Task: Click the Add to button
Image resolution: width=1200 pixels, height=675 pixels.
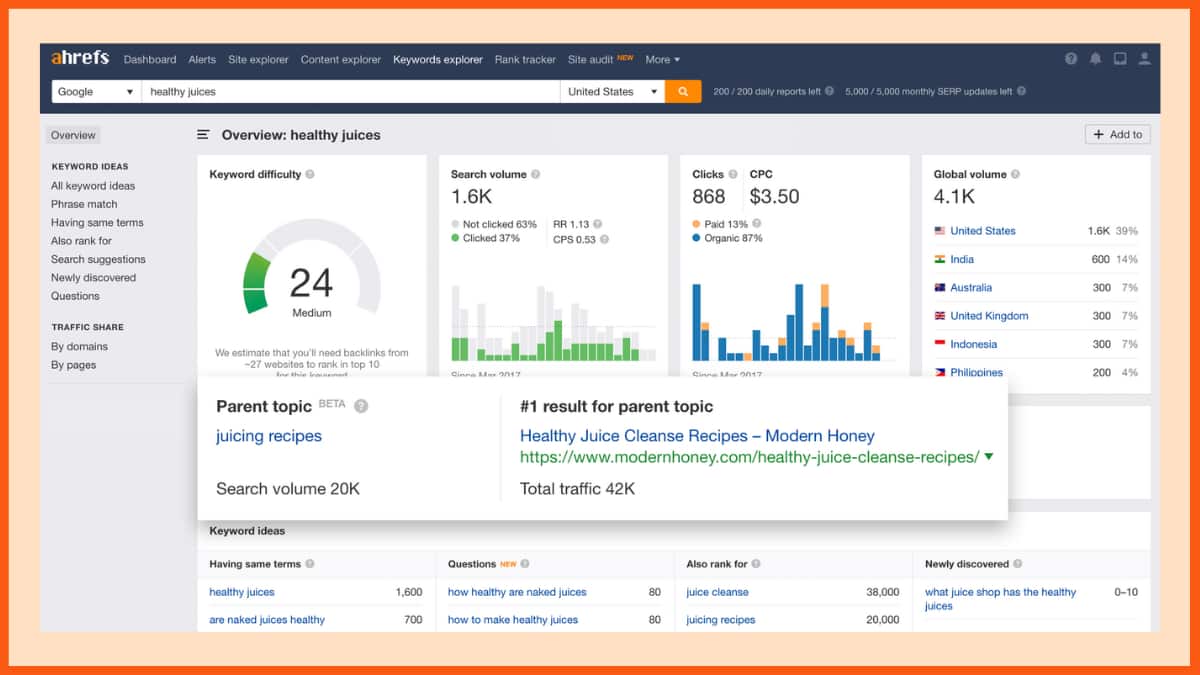Action: coord(1118,134)
